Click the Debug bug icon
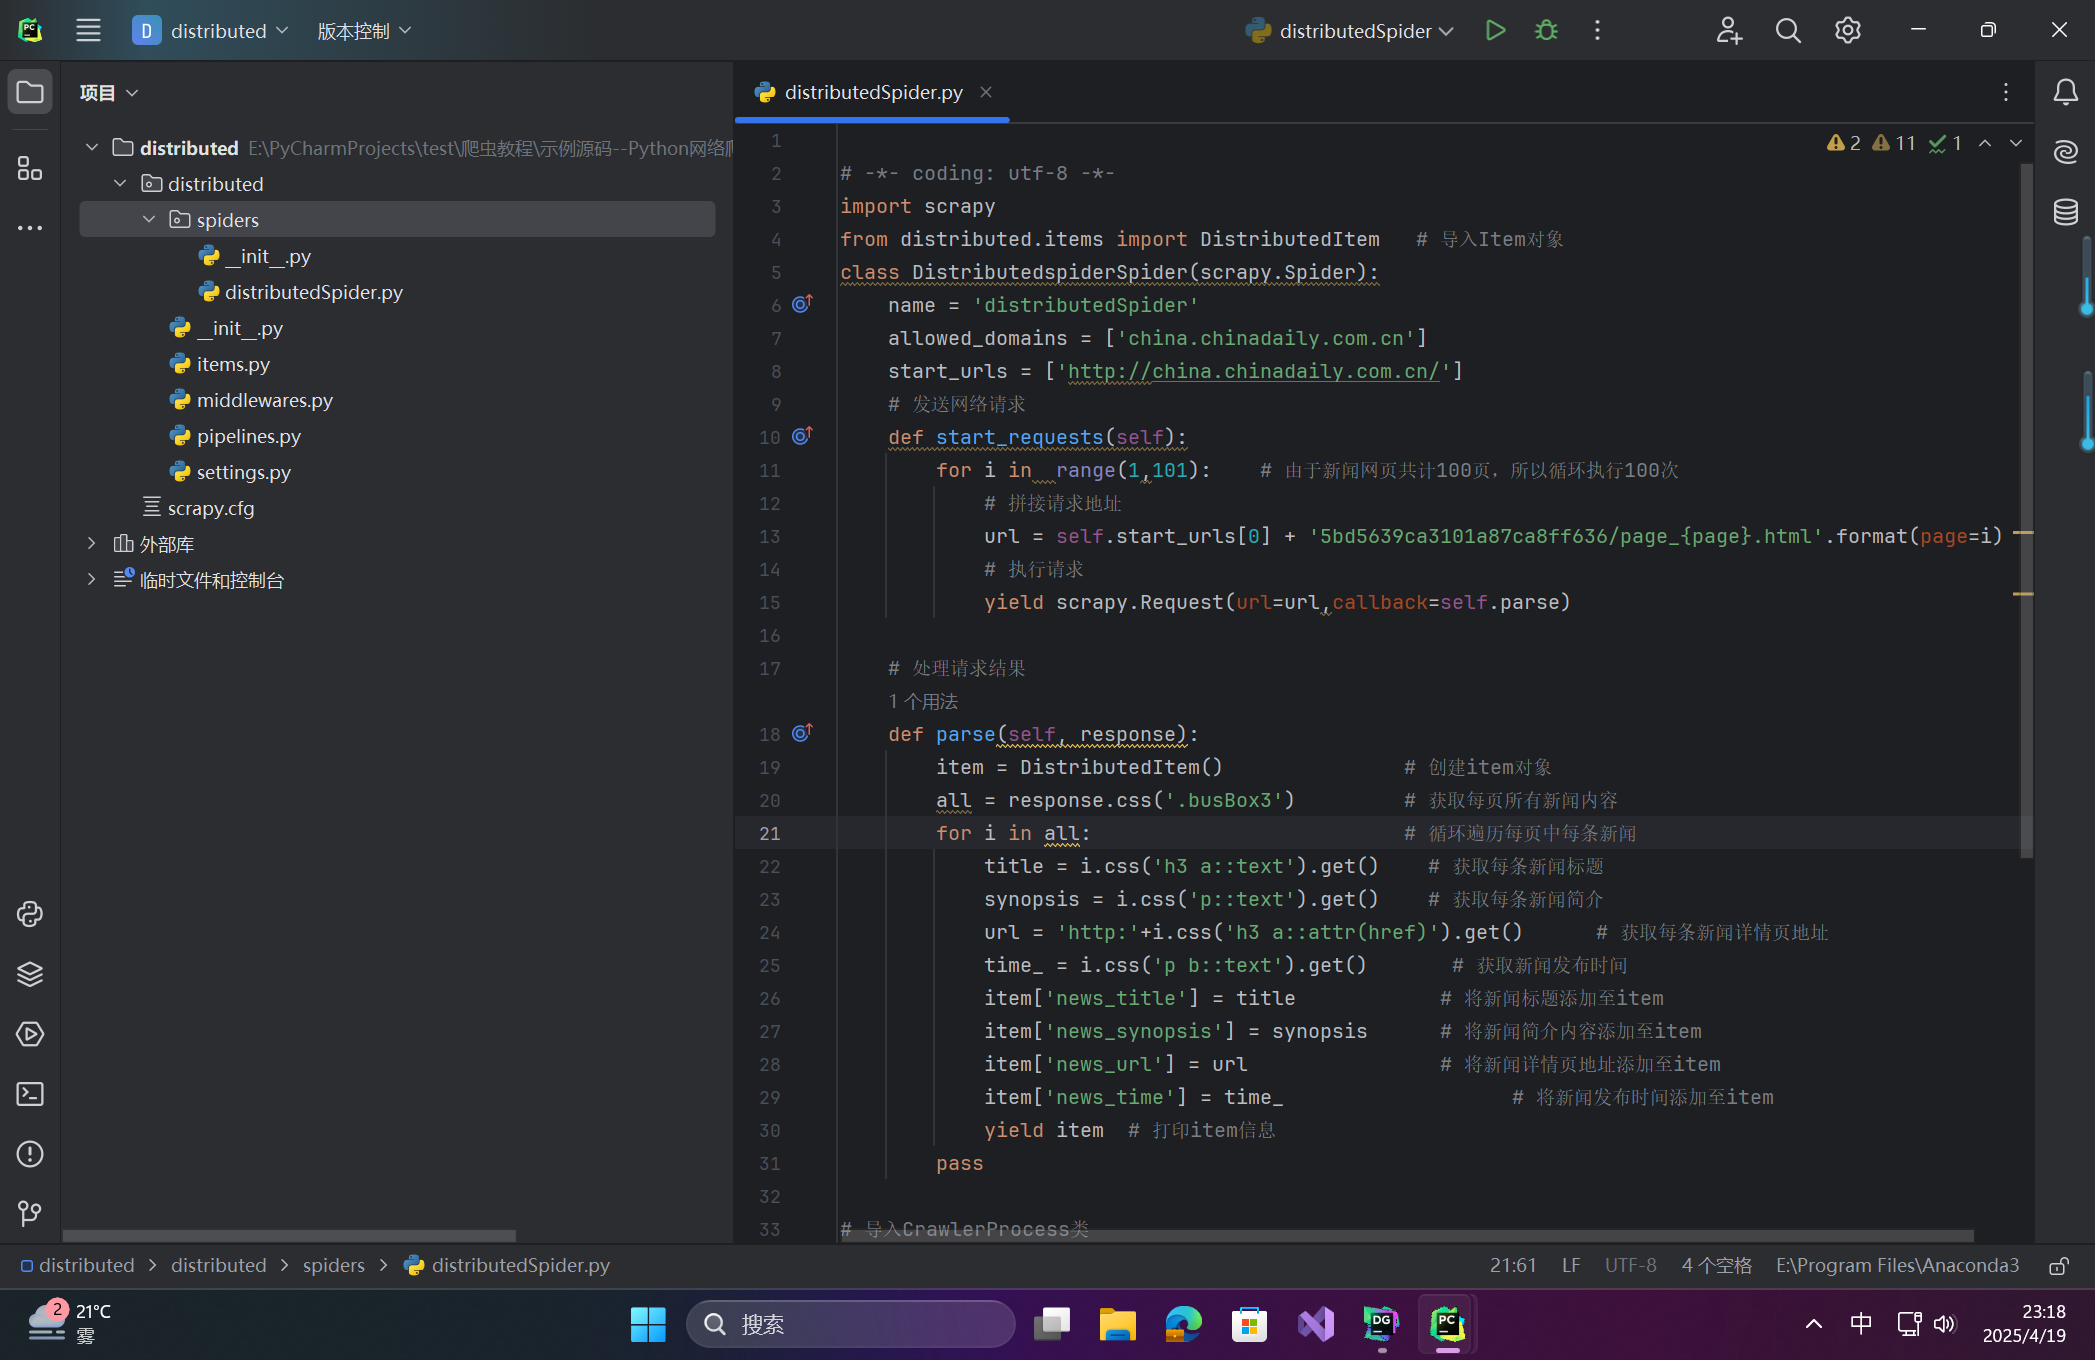The image size is (2095, 1360). 1546,30
